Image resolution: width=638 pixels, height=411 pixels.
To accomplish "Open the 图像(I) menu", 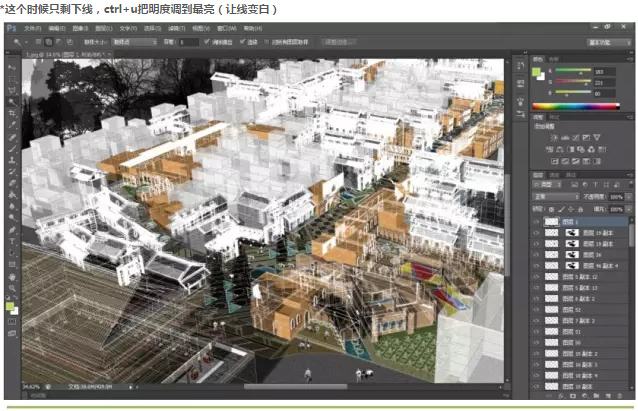I will 80,28.
